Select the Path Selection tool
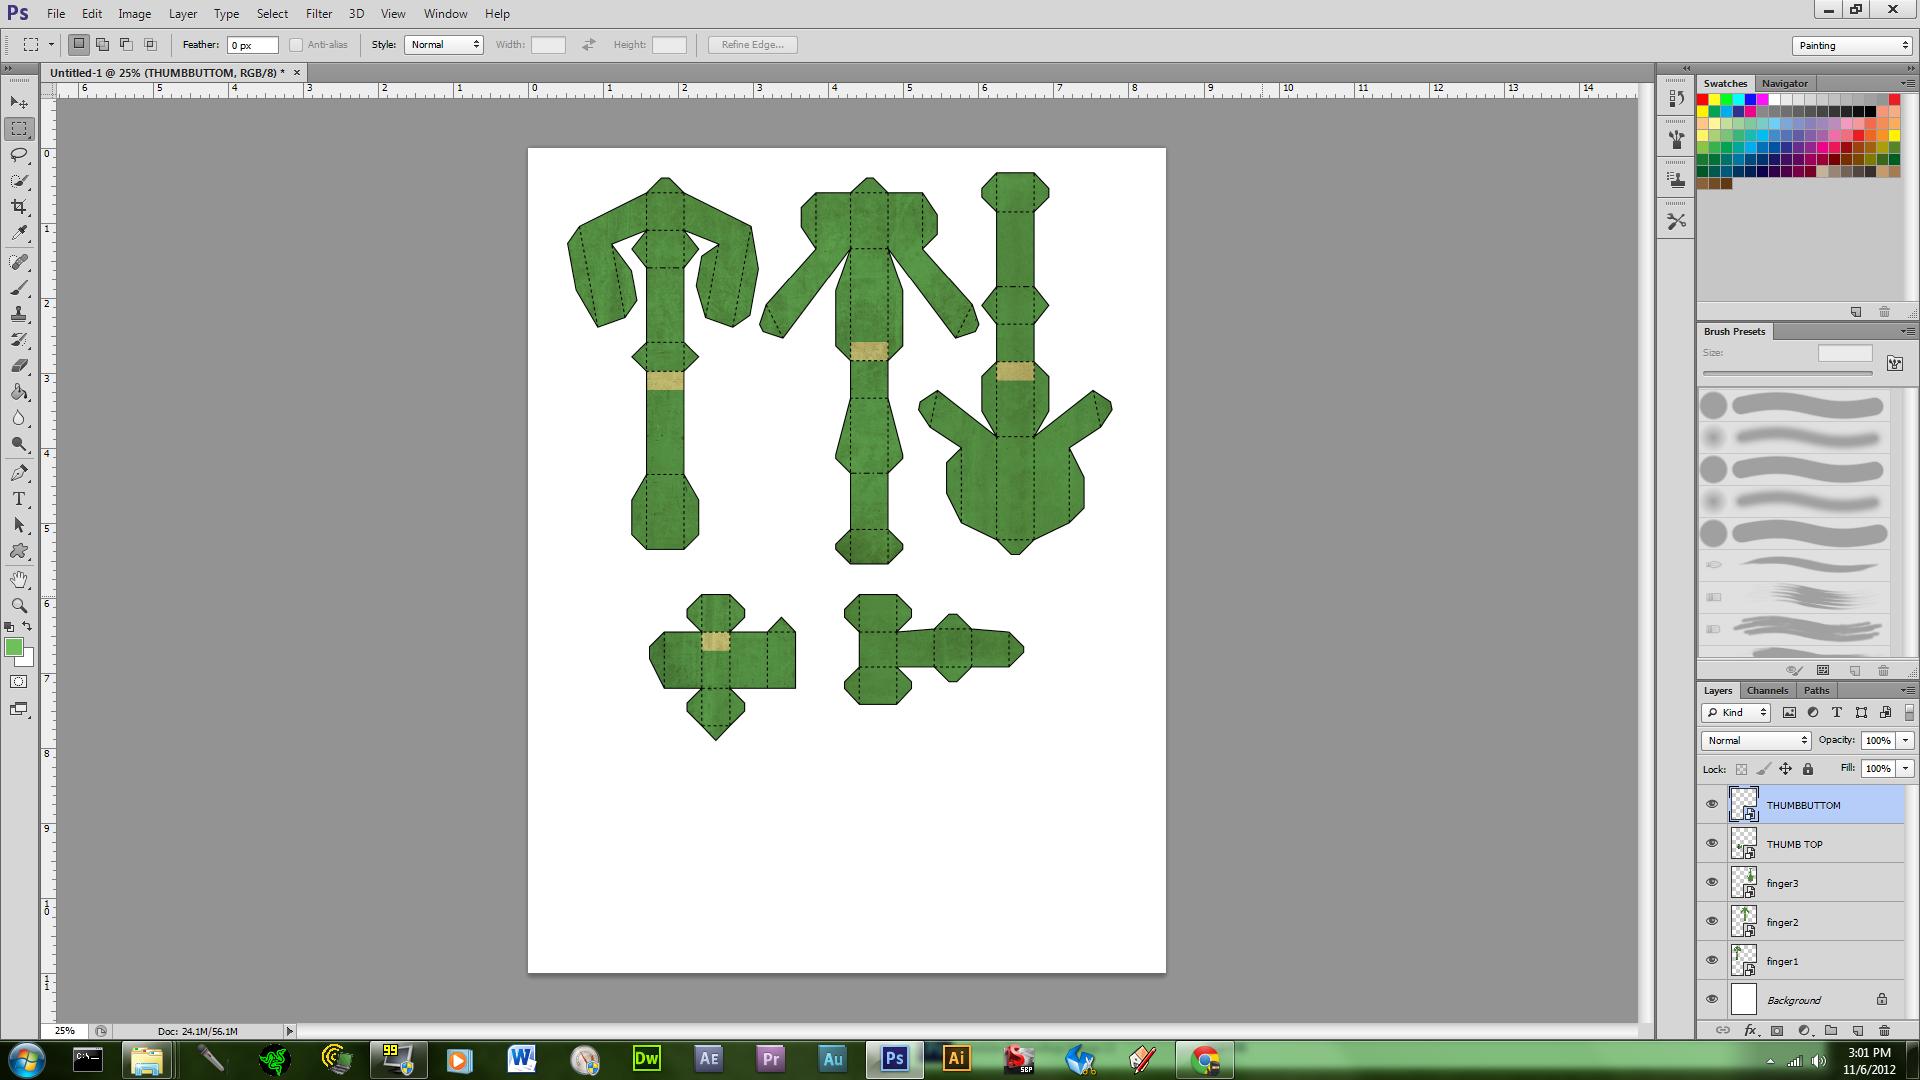Screen dimensions: 1920x1080 19,525
